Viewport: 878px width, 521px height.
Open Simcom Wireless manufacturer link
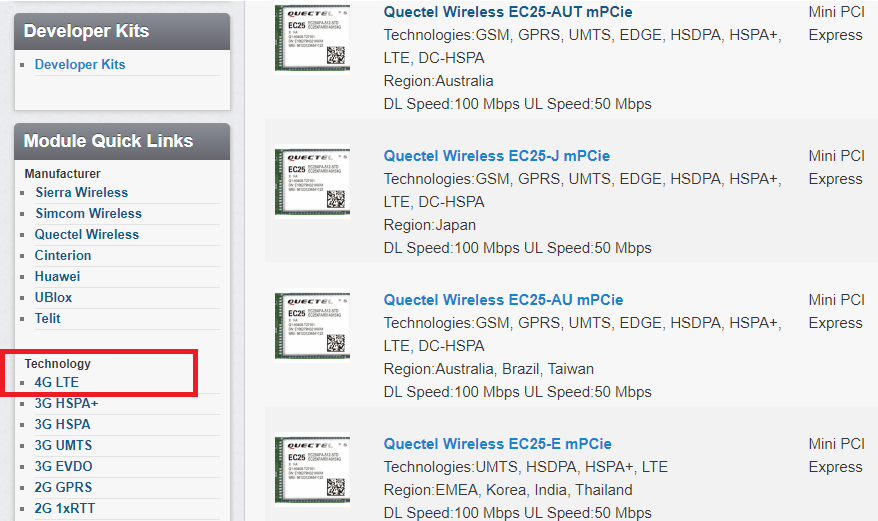[88, 213]
